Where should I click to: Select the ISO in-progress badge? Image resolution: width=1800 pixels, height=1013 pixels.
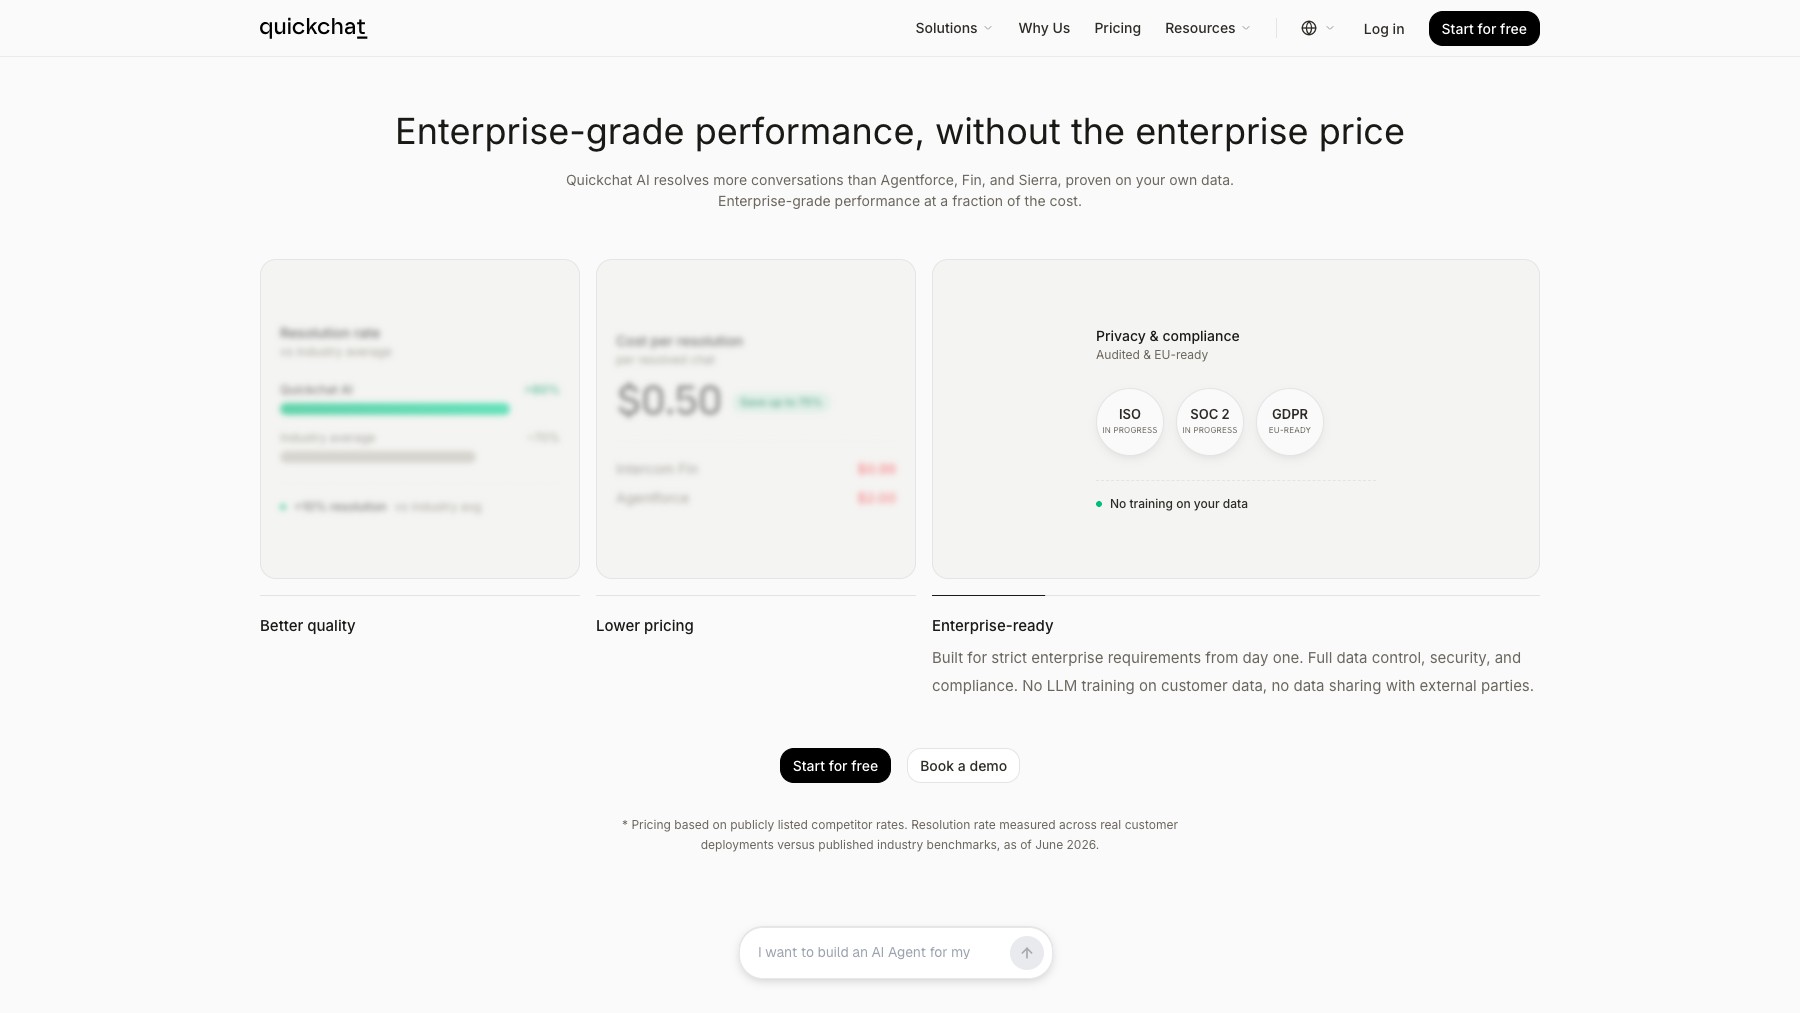point(1130,422)
